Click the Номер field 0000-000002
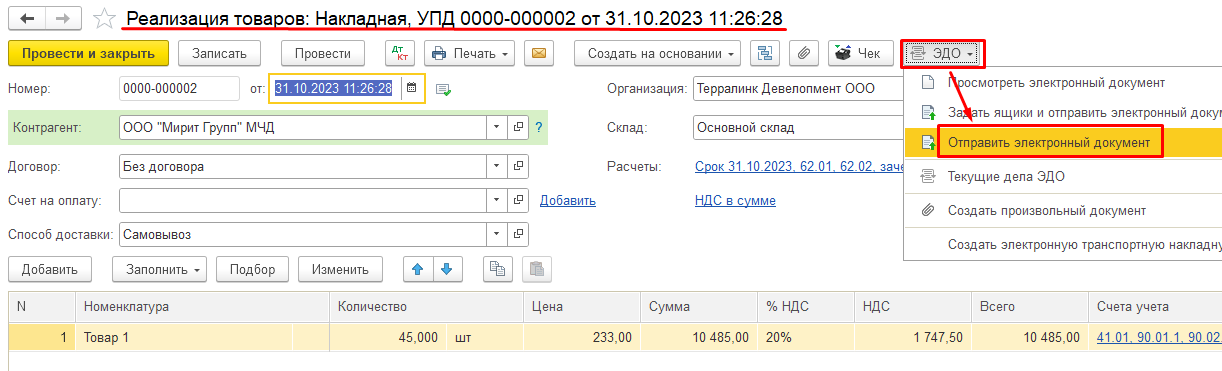 (178, 88)
